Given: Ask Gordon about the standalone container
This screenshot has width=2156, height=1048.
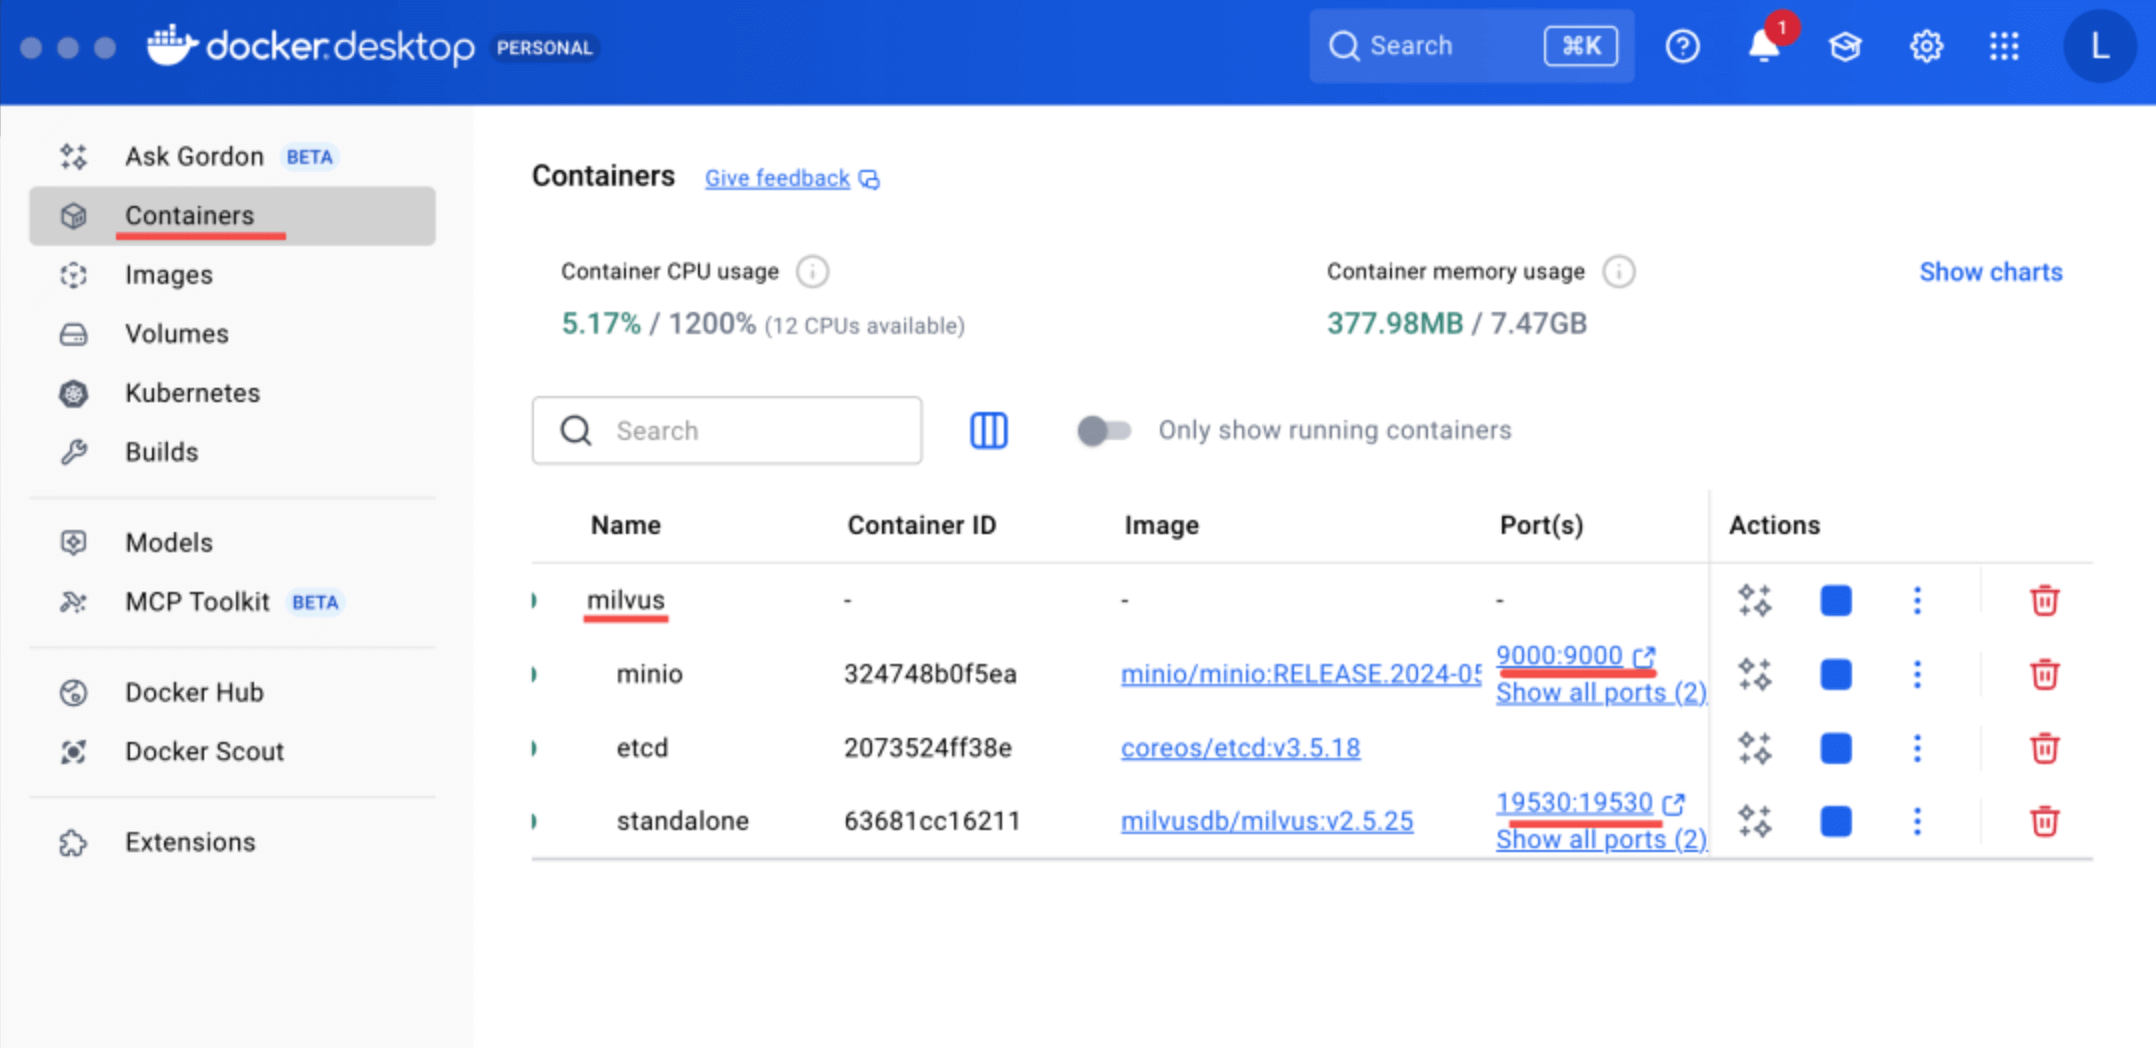Looking at the screenshot, I should tap(1755, 821).
